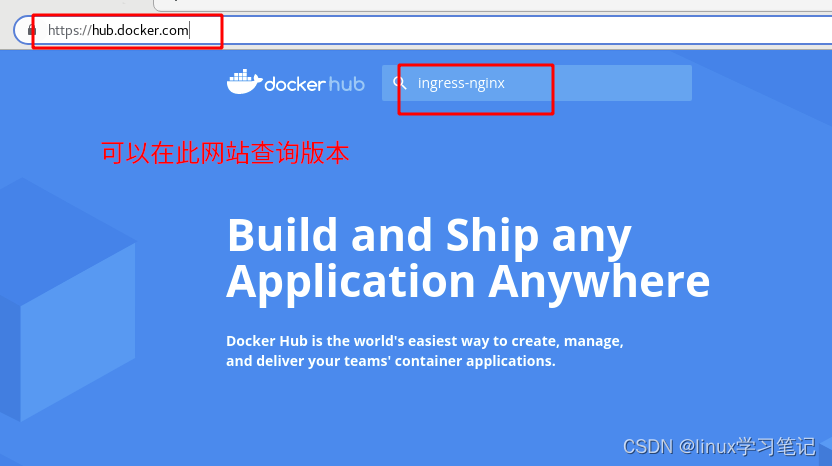This screenshot has width=832, height=466.
Task: Open the Docker Hub logo homepage link
Action: (x=296, y=82)
